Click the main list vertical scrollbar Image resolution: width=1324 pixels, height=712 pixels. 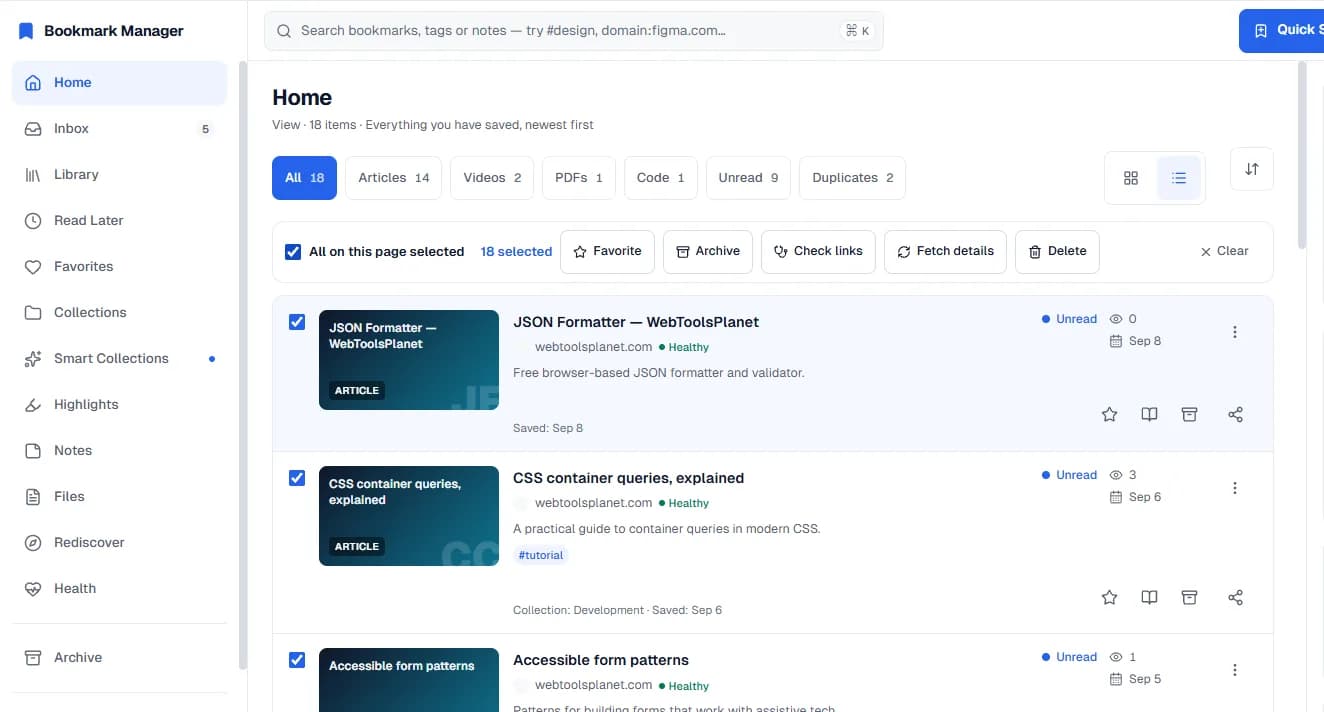[1301, 155]
